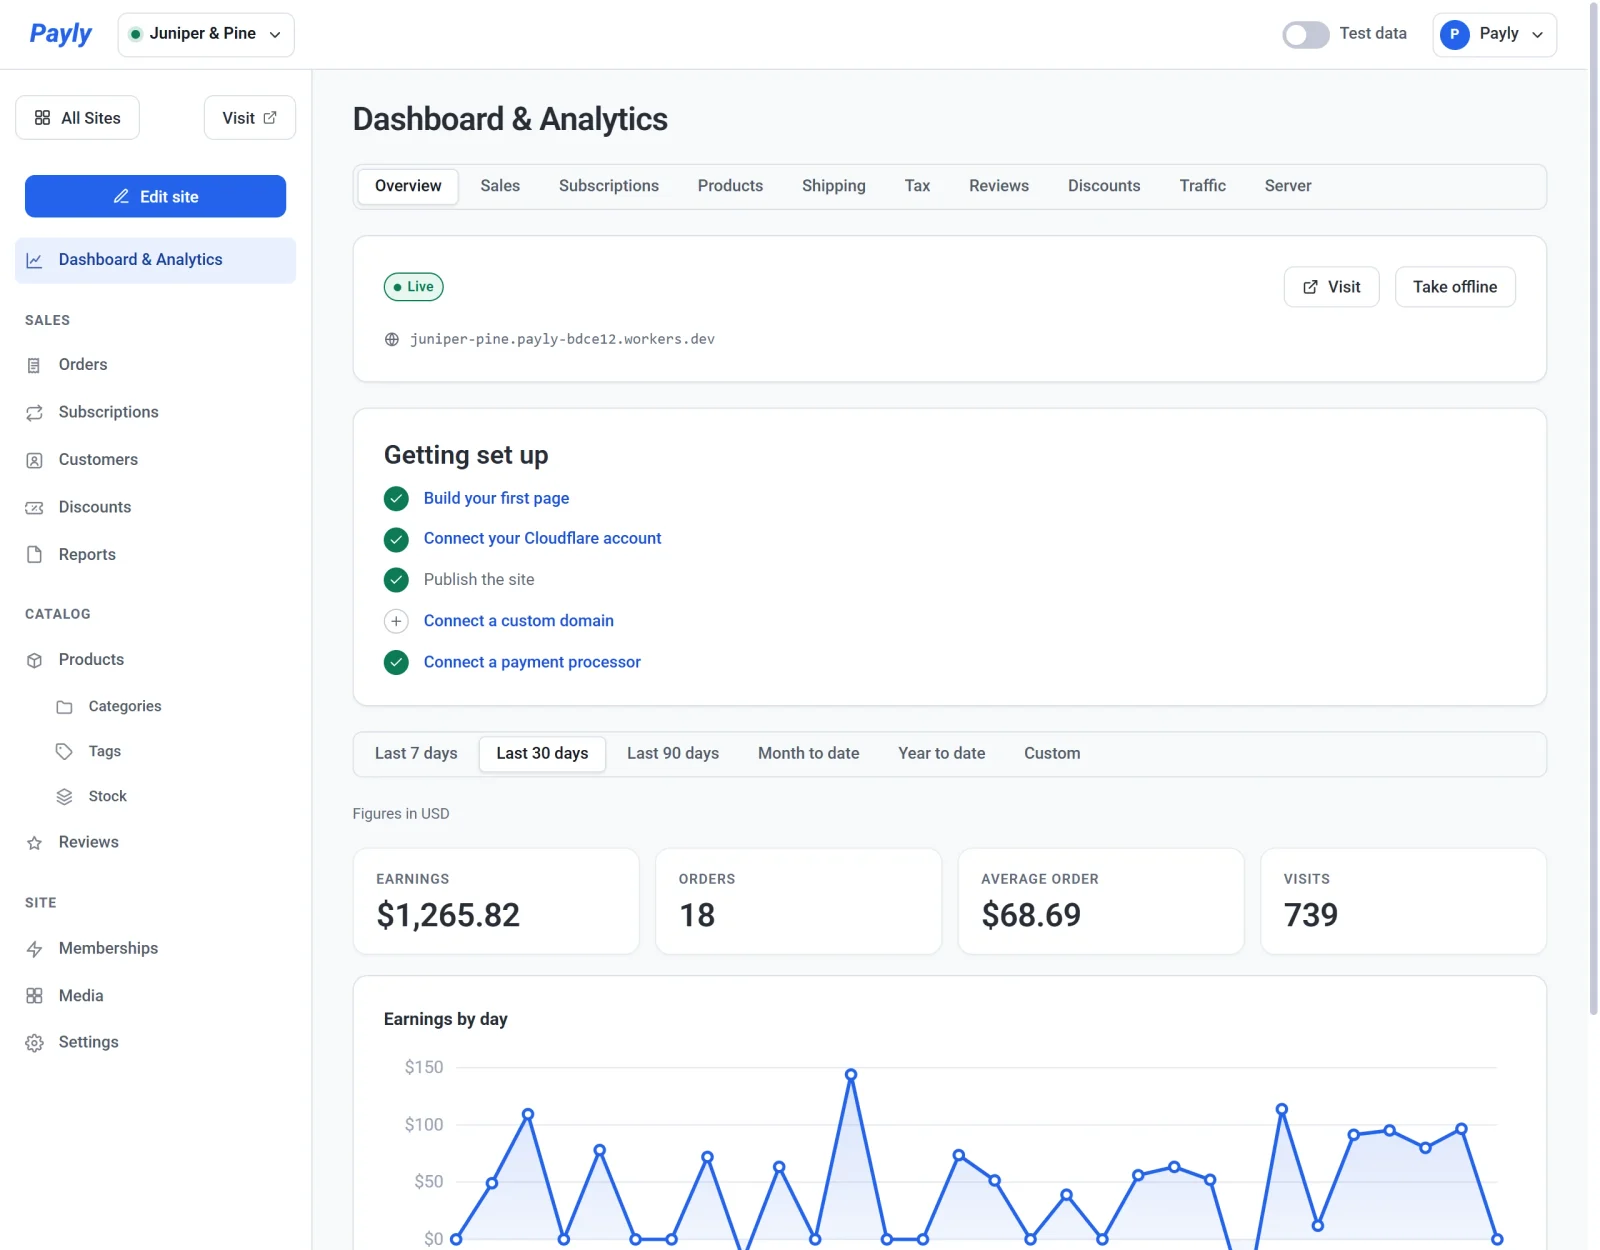1600x1250 pixels.
Task: Click the juniper-pine.payly-bdce12.workers.dev URL text
Action: point(562,339)
